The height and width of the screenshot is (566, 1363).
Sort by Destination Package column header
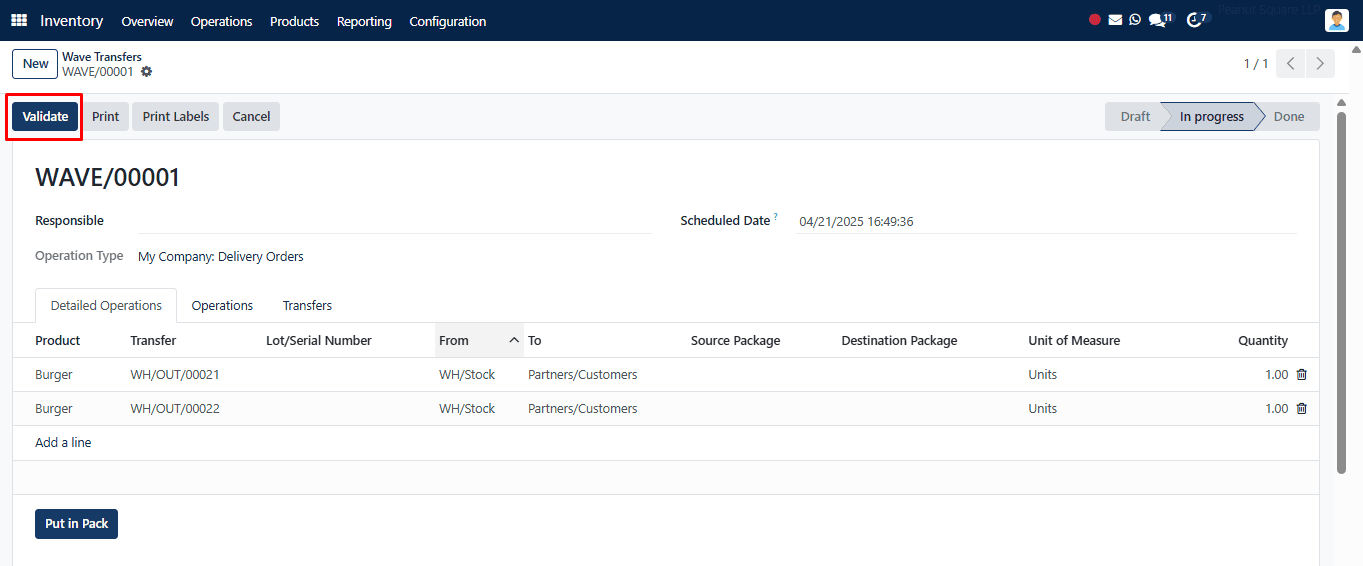[899, 341]
